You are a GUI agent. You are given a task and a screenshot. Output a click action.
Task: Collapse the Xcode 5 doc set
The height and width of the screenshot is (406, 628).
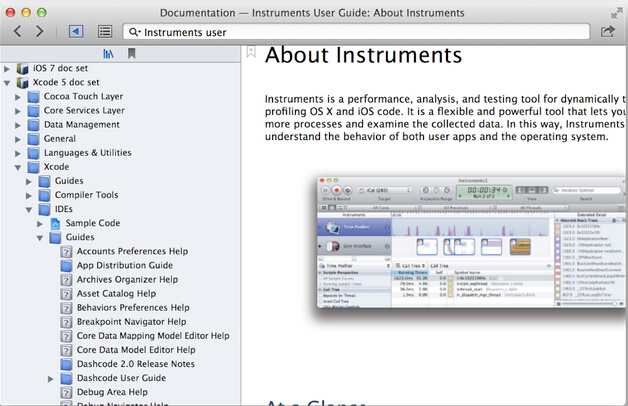(x=8, y=82)
